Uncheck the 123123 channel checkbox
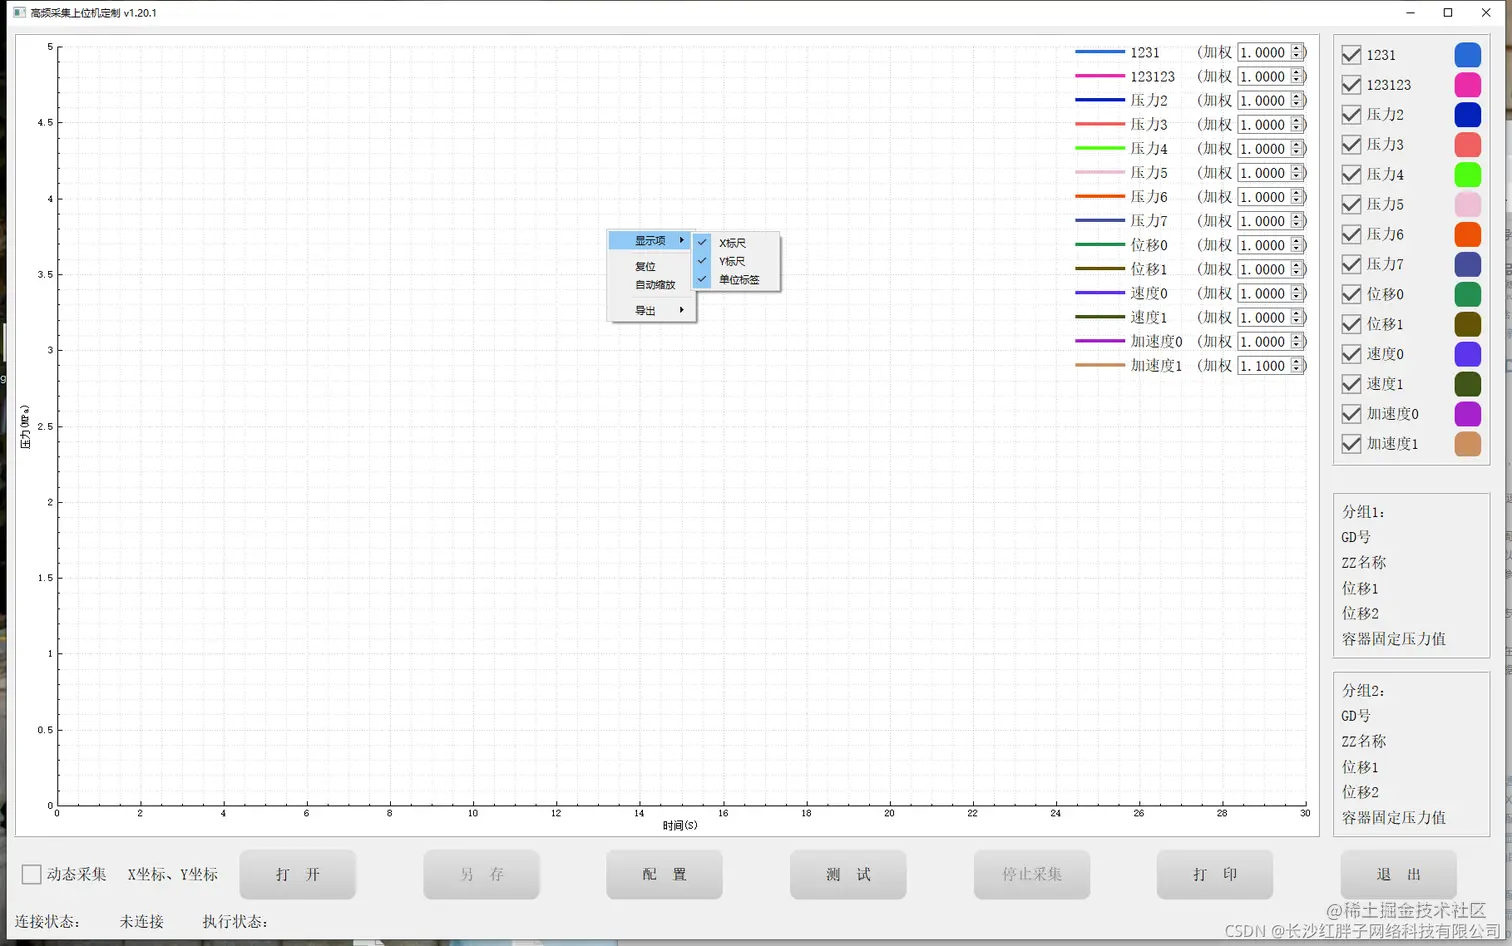Viewport: 1512px width, 946px height. click(1351, 85)
